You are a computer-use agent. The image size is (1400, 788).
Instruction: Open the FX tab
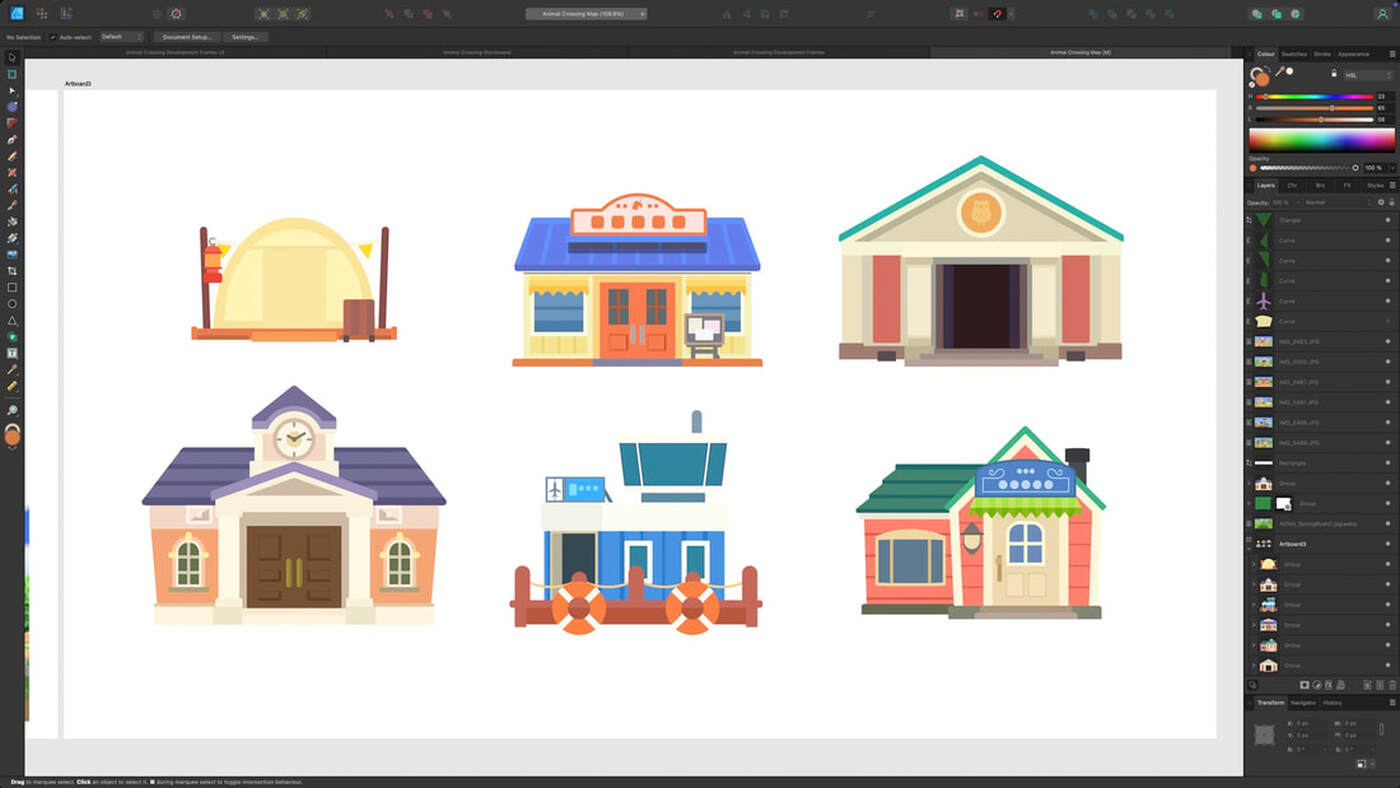point(1347,185)
